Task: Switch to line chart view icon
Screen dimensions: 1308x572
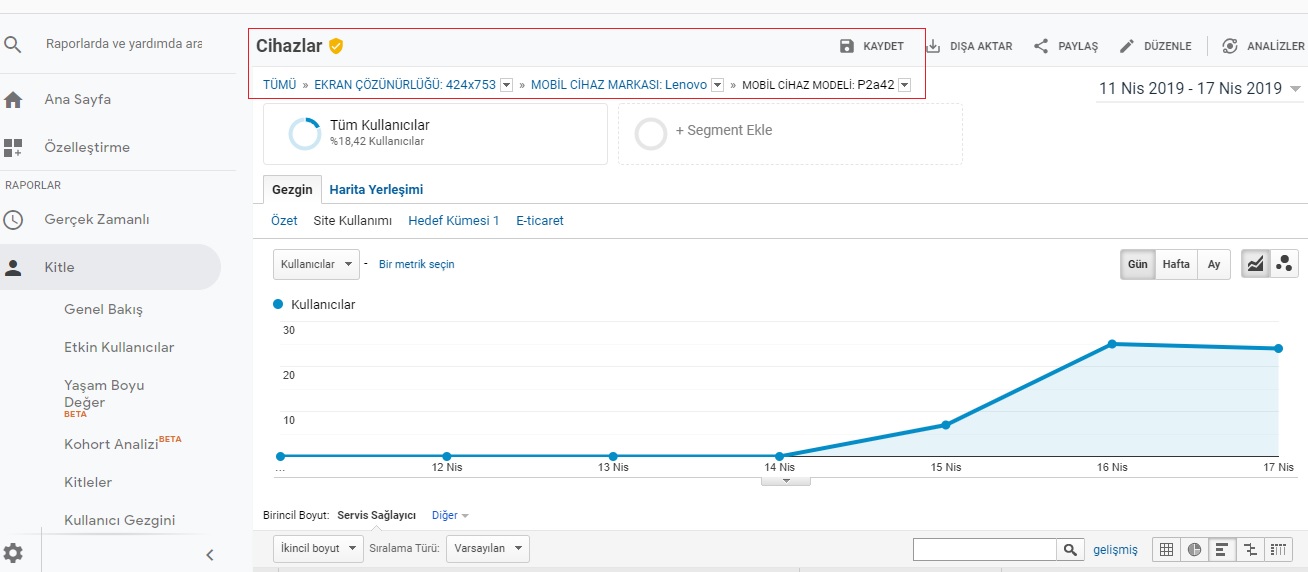Action: tap(1256, 264)
